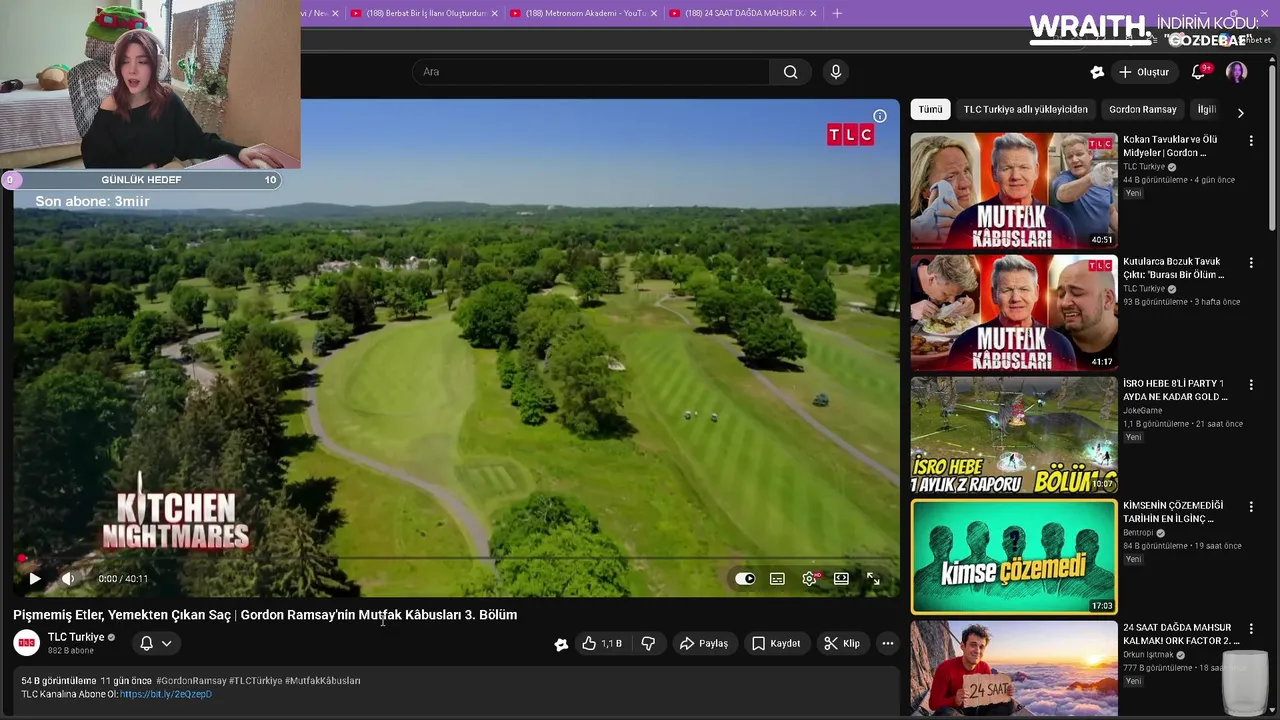Open options menu for KİMSENİN ÇÖZEMEDİĞİ video
This screenshot has height=720, width=1280.
1250,507
